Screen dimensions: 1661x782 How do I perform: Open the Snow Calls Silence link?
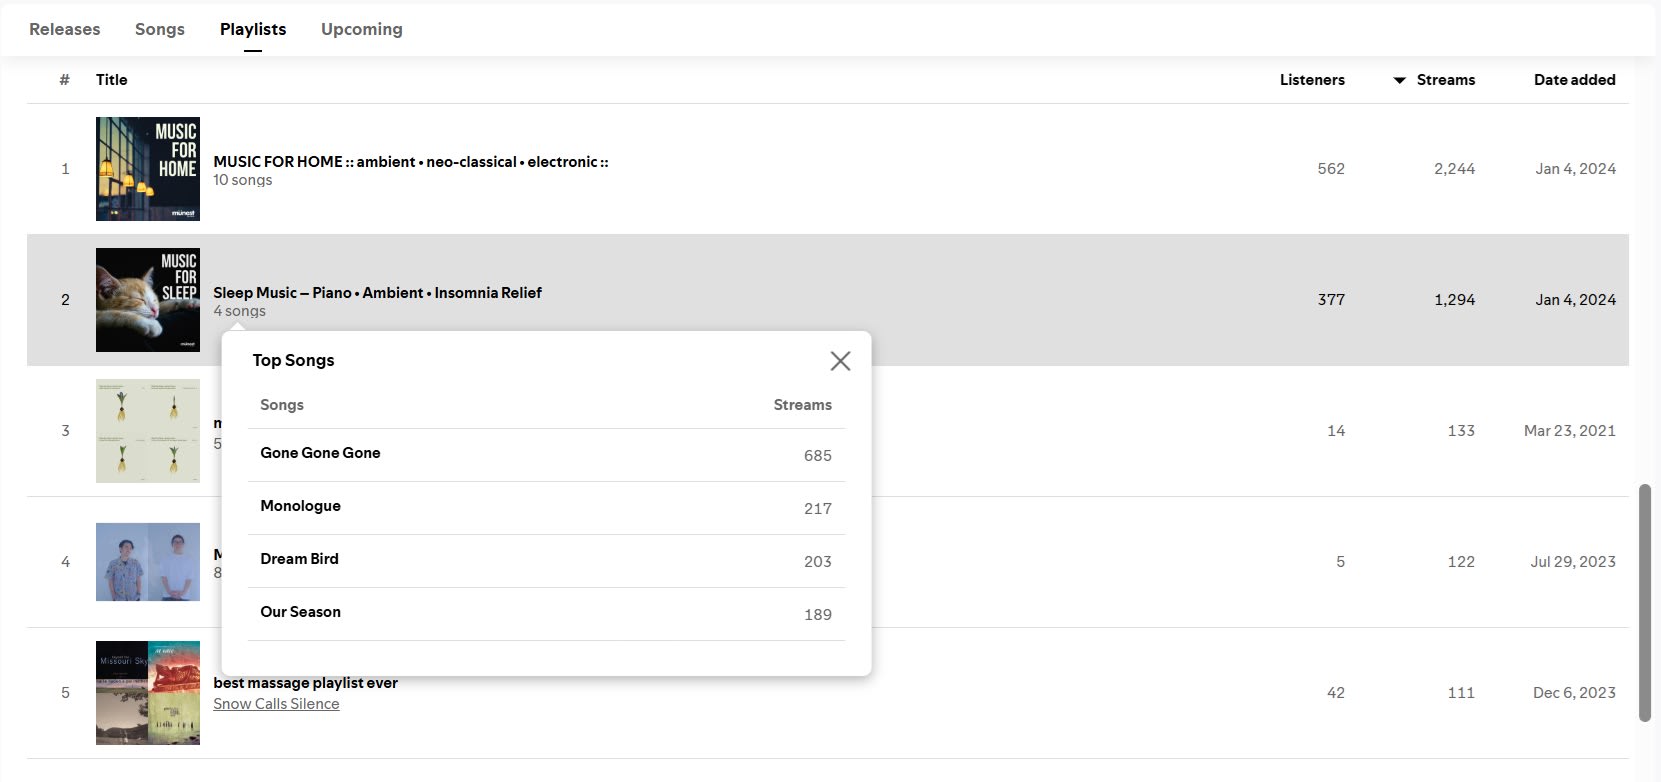tap(276, 704)
